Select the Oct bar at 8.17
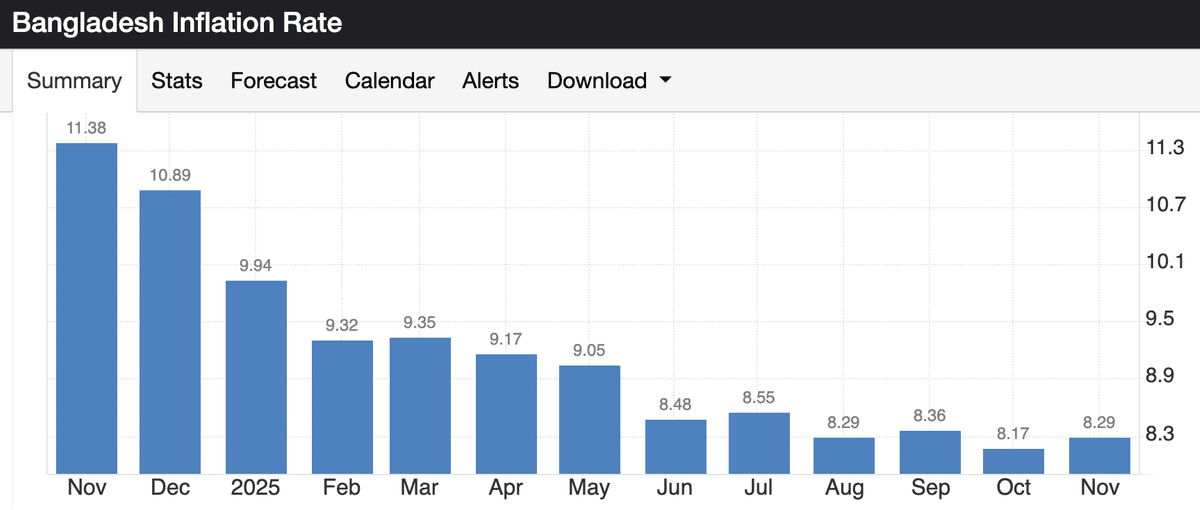 coord(1013,461)
